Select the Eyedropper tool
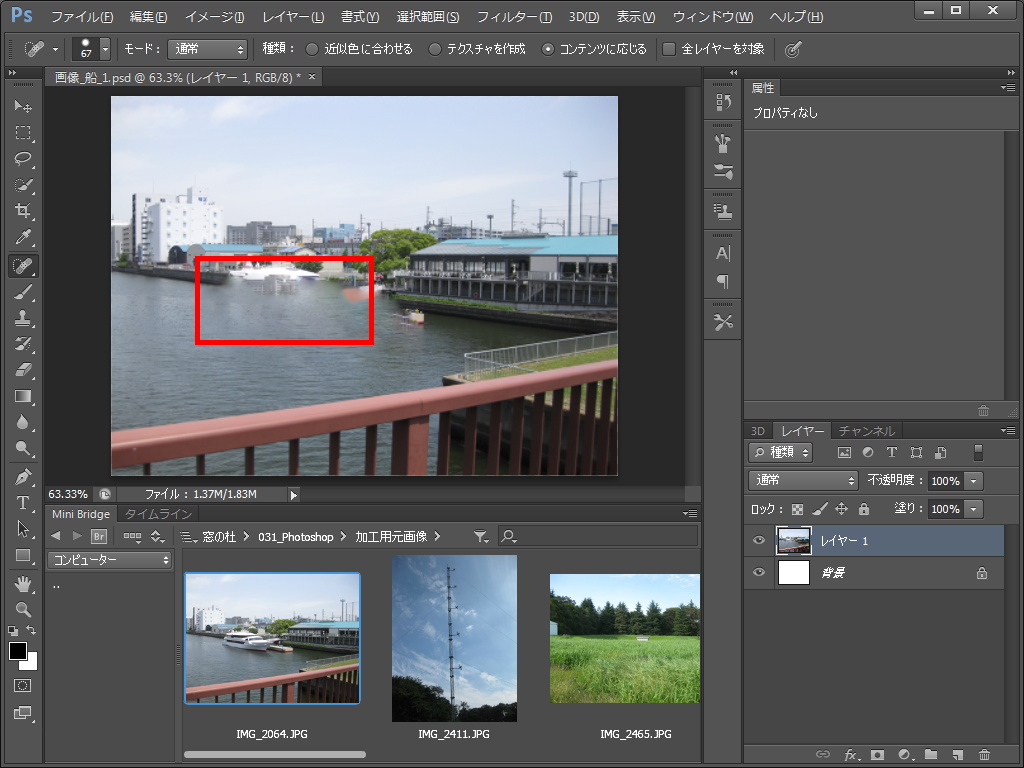 [x=23, y=238]
